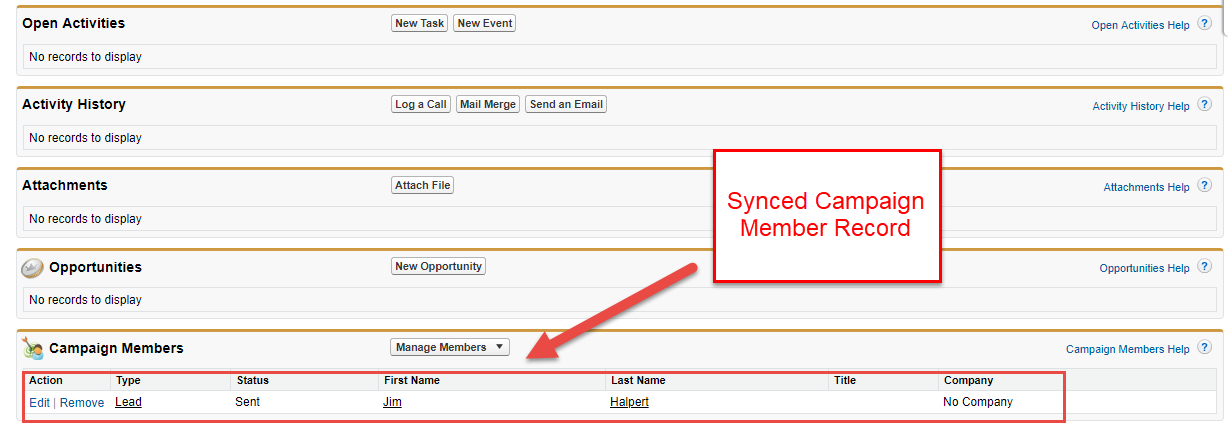Open the Jim first name link

point(392,402)
